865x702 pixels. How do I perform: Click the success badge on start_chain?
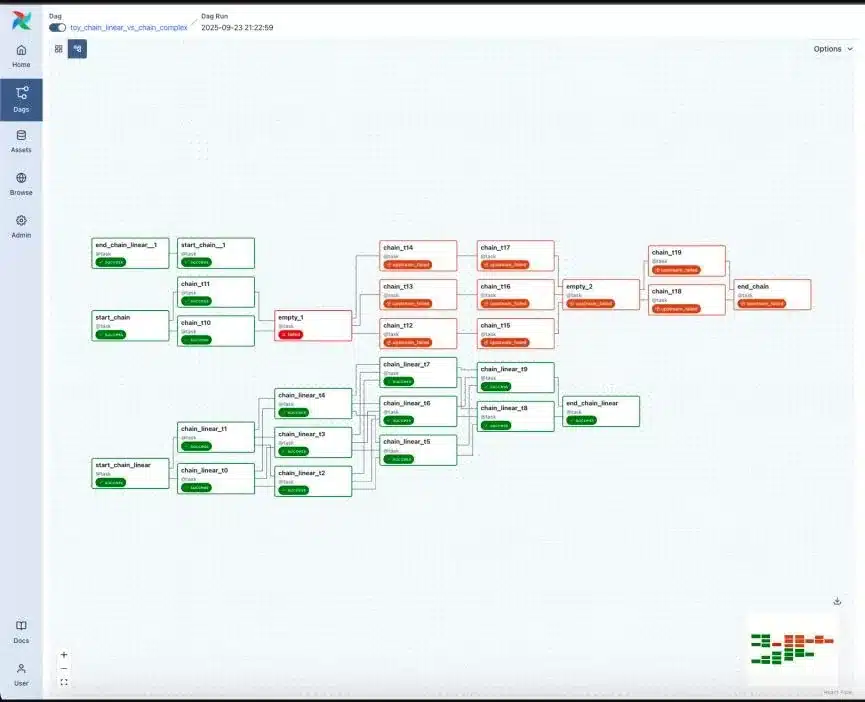[x=111, y=334]
